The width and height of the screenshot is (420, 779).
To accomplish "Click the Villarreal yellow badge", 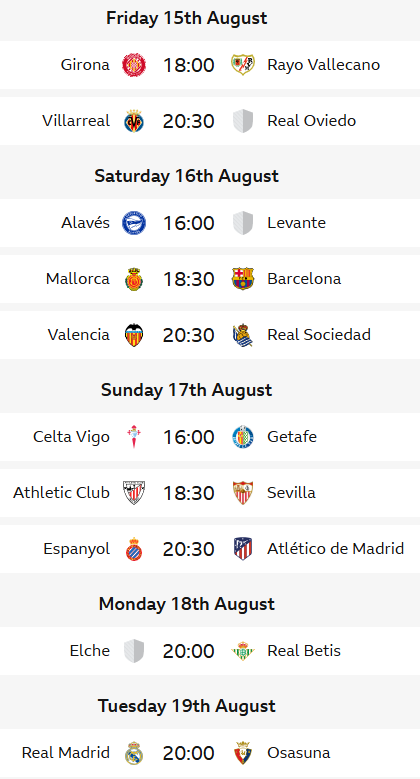I will coord(134,121).
